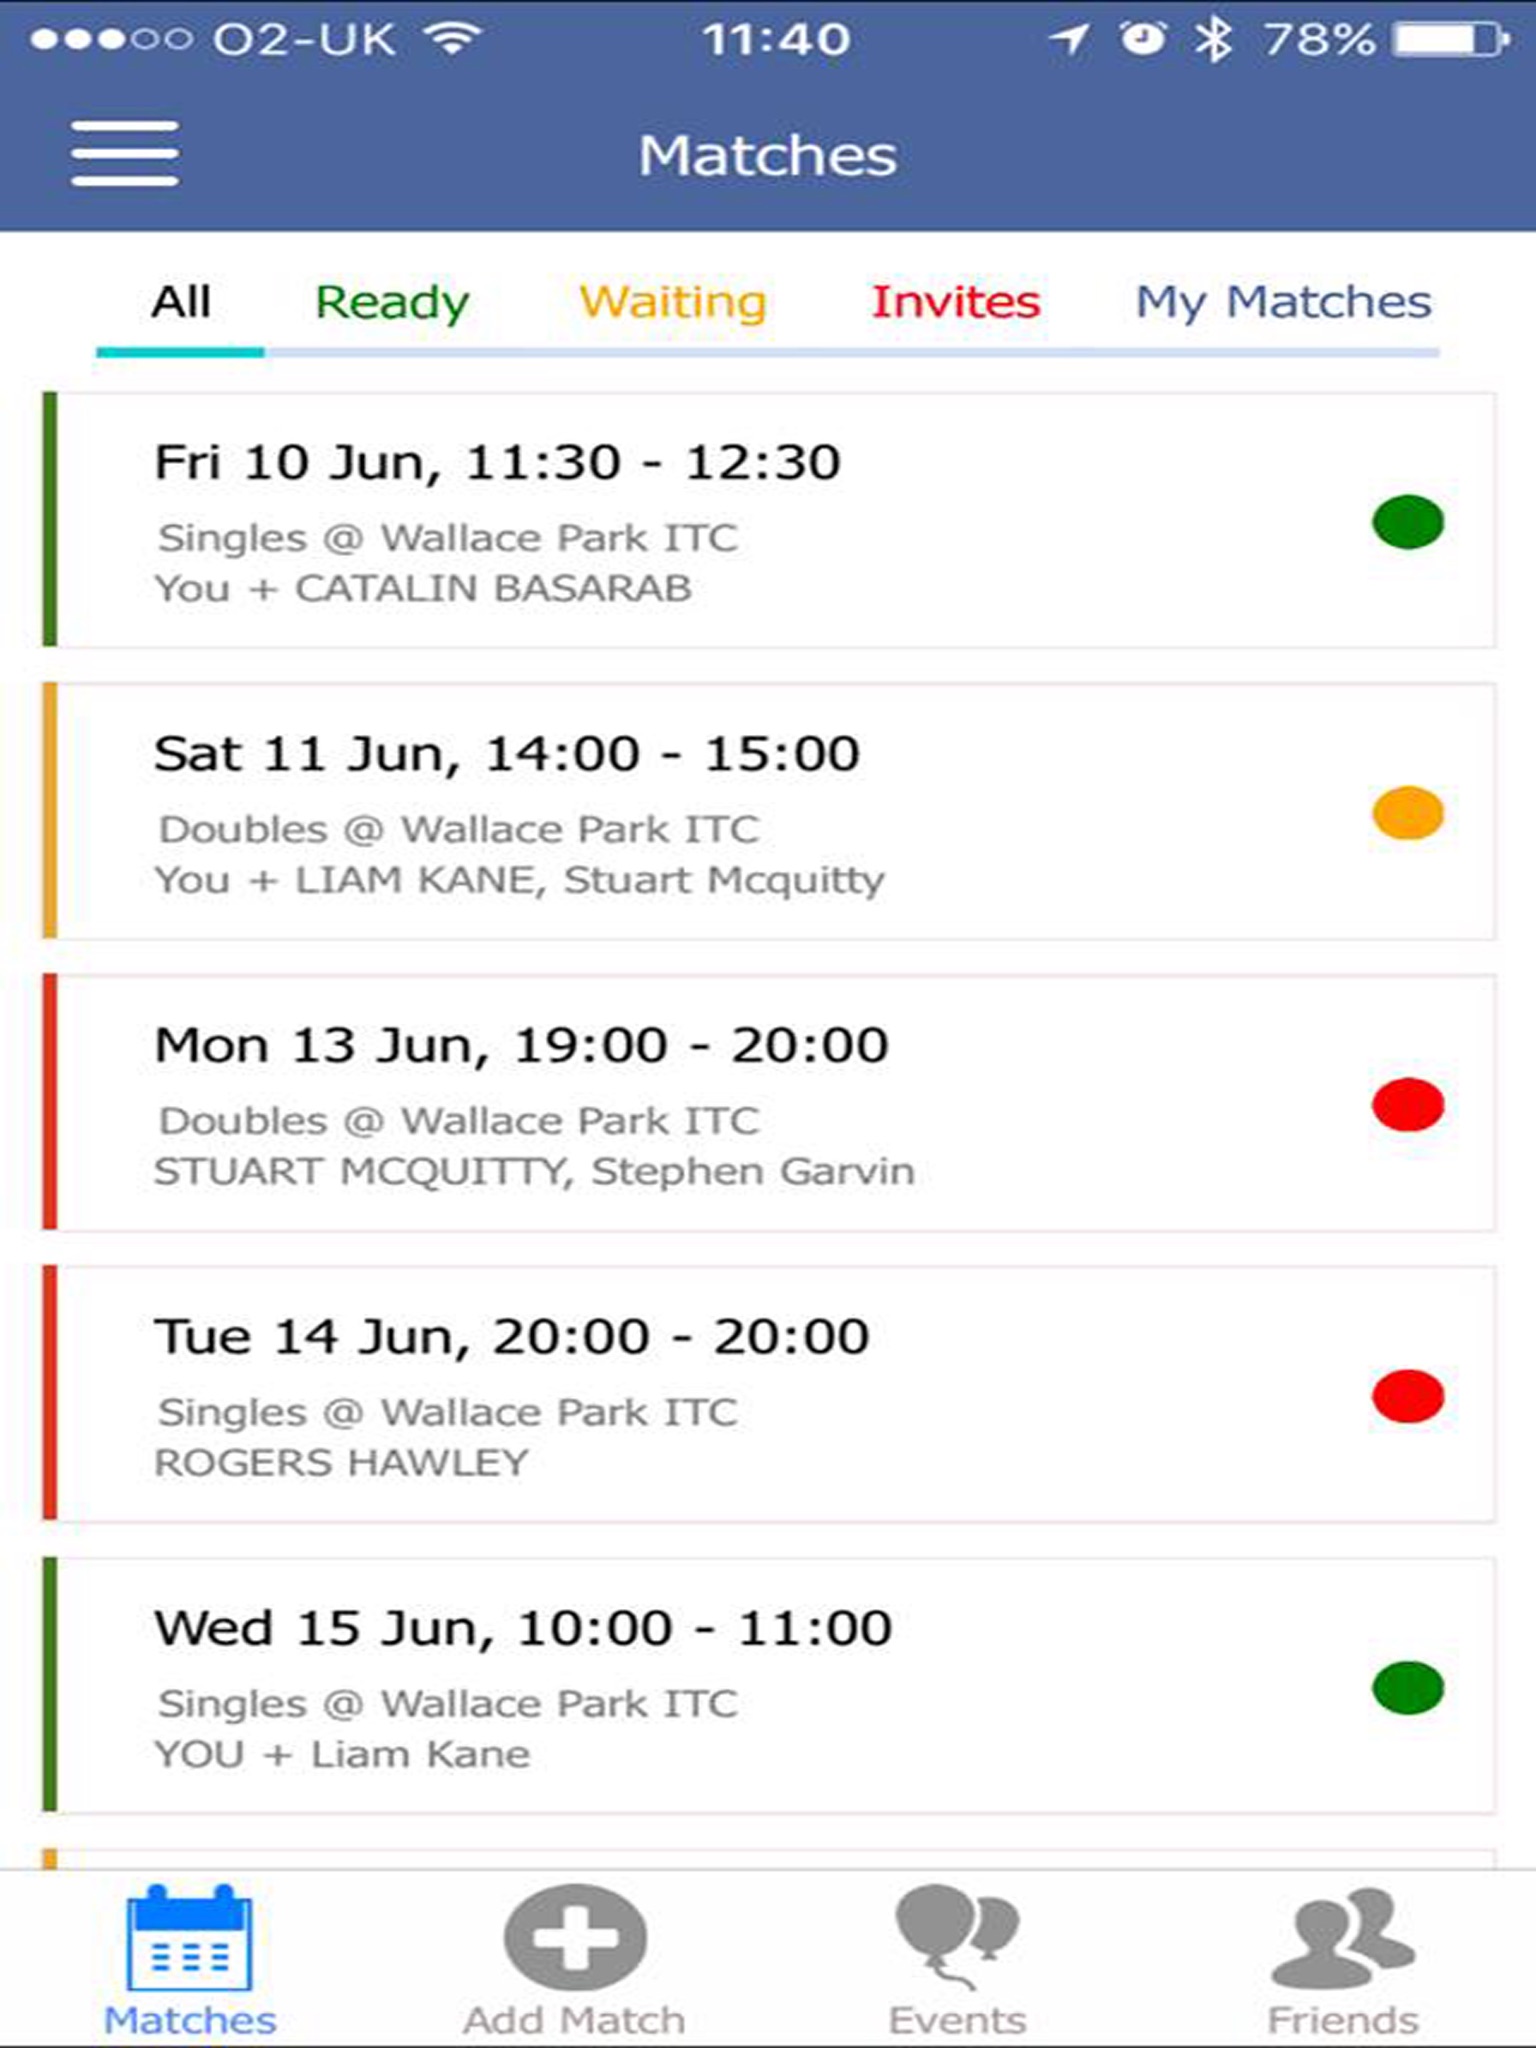
Task: Select the All matches tab
Action: click(x=181, y=302)
